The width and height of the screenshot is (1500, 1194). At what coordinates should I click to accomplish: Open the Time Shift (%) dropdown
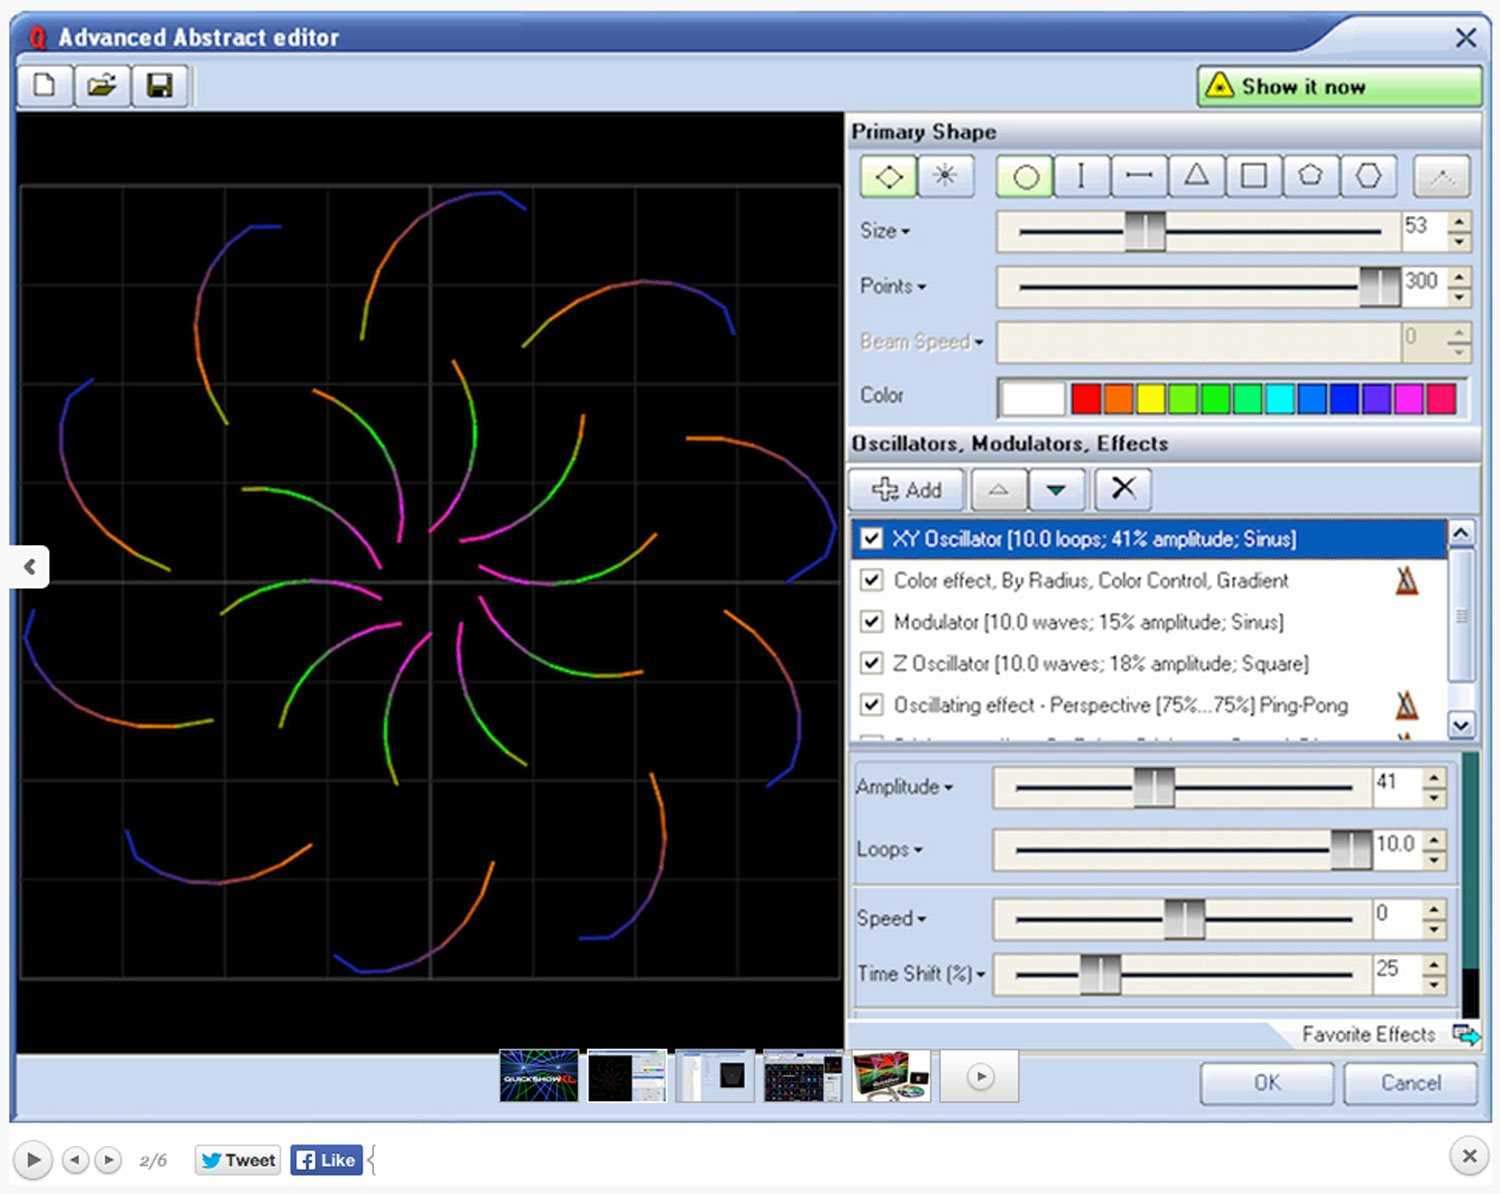tap(981, 975)
